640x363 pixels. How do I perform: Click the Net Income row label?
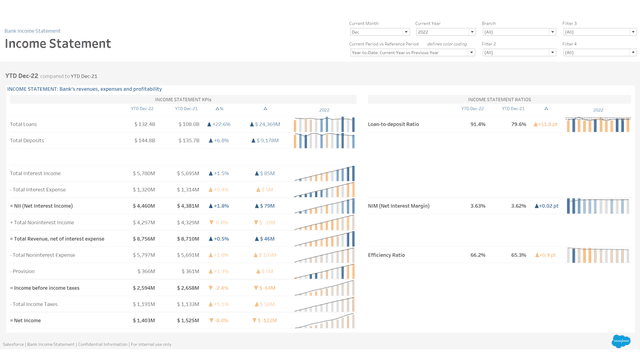[x=25, y=321]
